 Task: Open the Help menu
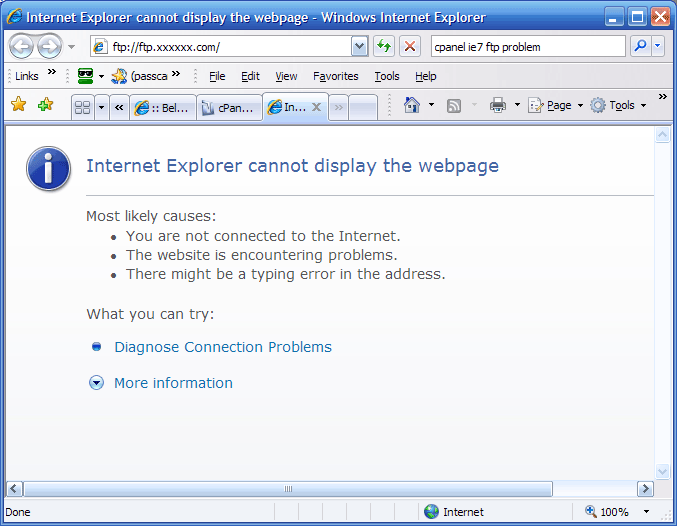click(426, 76)
